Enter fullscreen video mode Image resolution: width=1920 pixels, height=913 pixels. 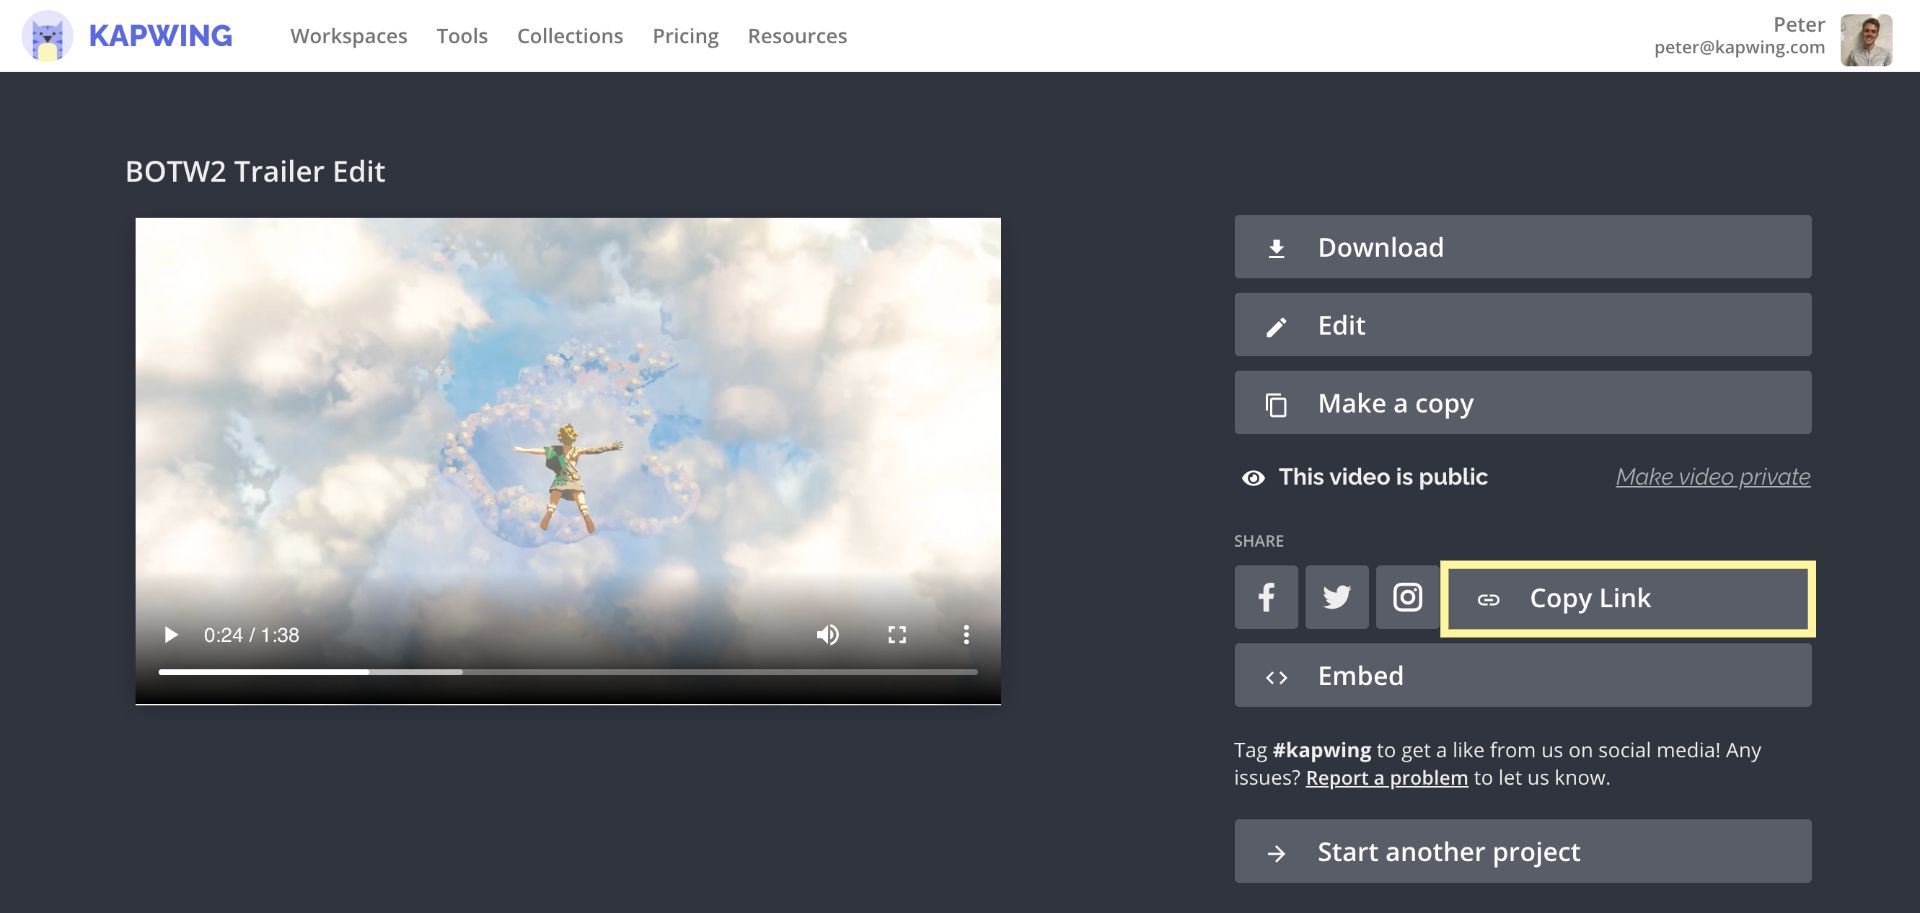pyautogui.click(x=897, y=635)
